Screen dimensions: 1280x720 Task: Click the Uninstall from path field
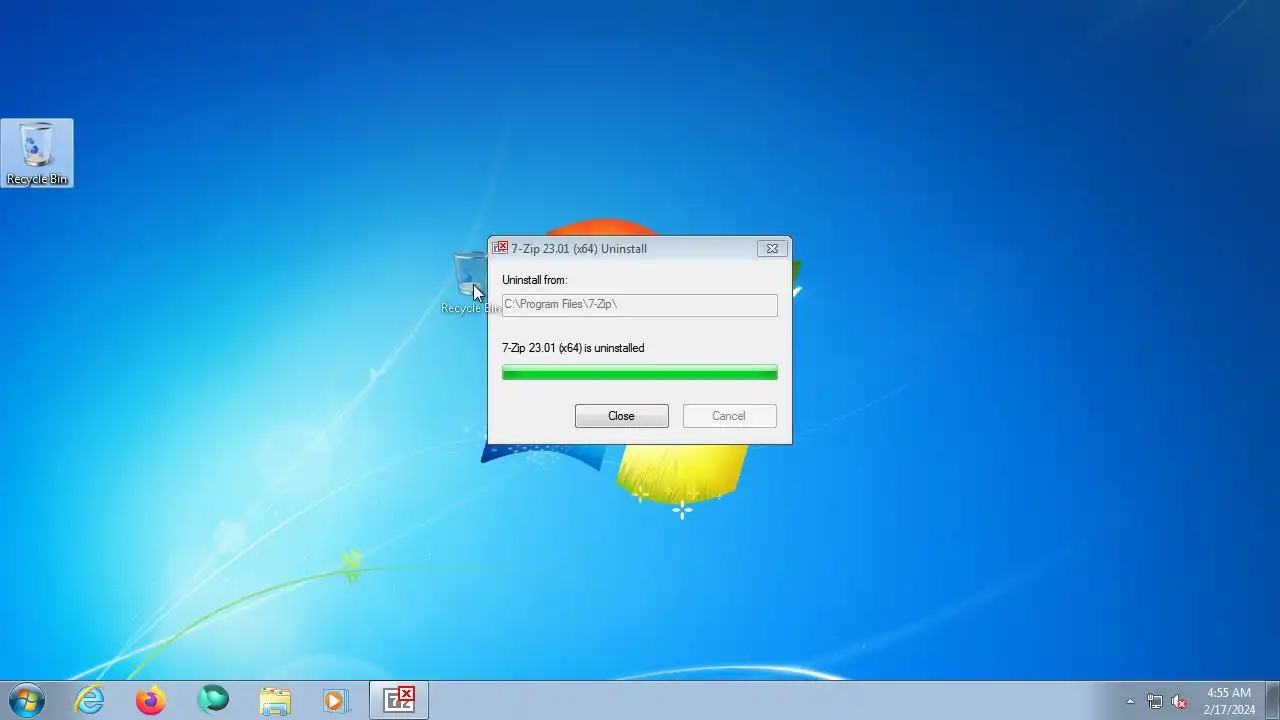coord(639,304)
